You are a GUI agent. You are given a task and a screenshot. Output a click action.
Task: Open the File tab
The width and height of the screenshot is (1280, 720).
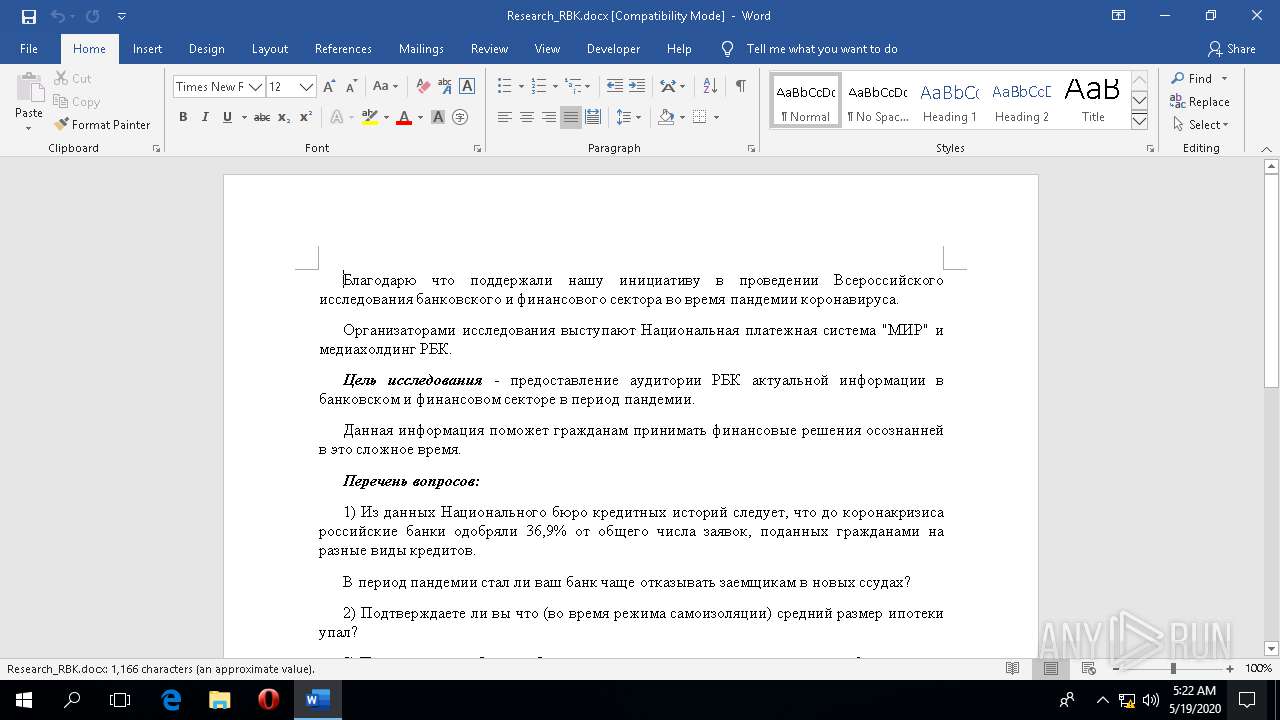point(29,49)
